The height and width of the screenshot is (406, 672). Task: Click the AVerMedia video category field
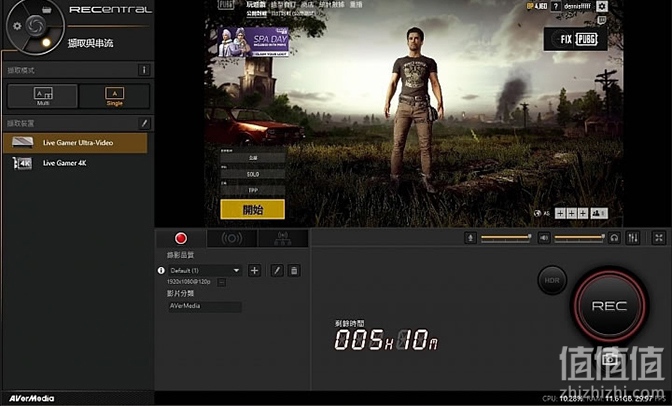[205, 306]
